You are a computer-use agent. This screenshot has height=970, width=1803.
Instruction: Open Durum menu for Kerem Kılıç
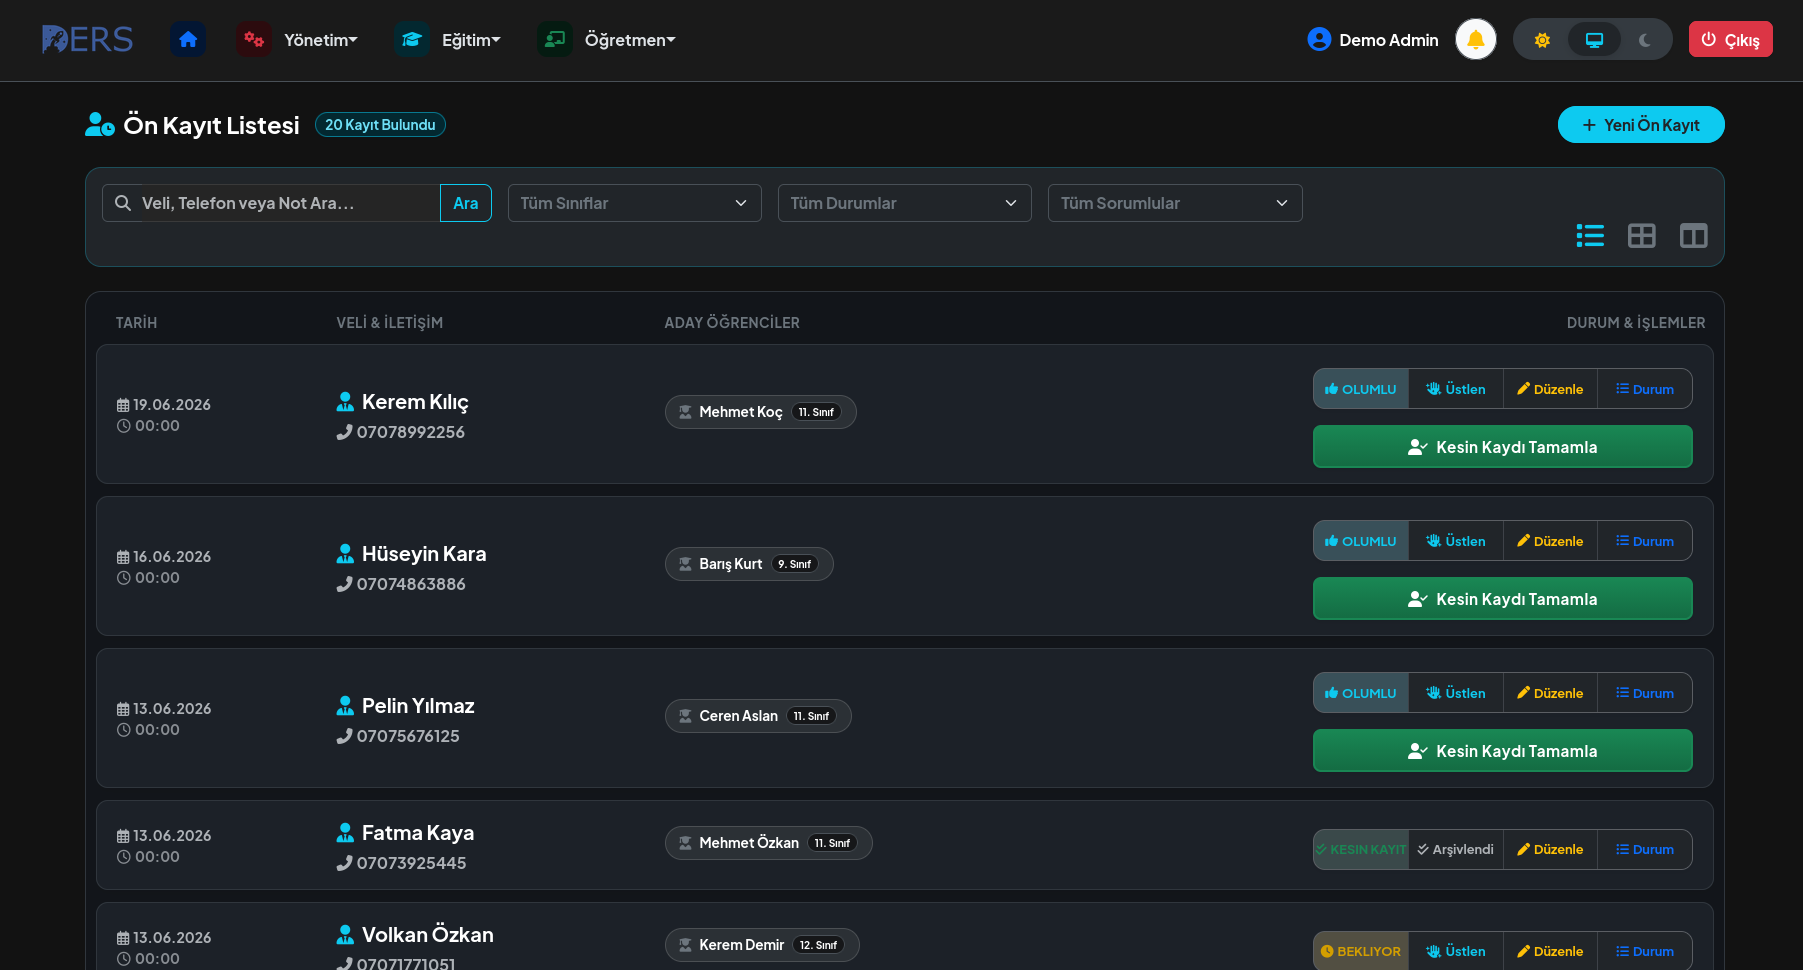coord(1645,389)
